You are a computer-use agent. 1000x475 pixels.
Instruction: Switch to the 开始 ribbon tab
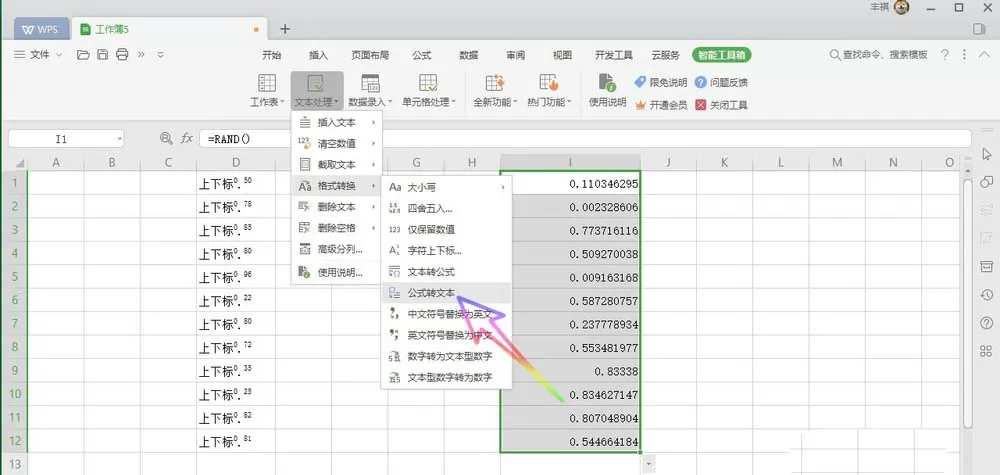(x=272, y=55)
